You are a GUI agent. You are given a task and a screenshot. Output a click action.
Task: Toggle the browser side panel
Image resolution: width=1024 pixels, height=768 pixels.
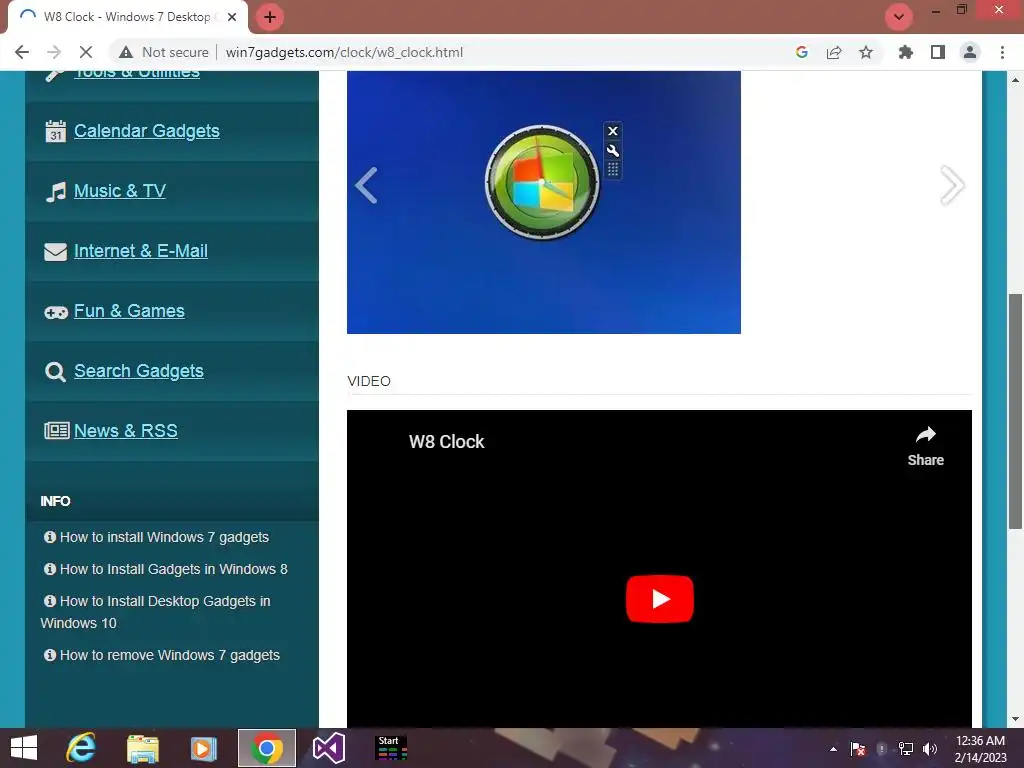click(938, 52)
